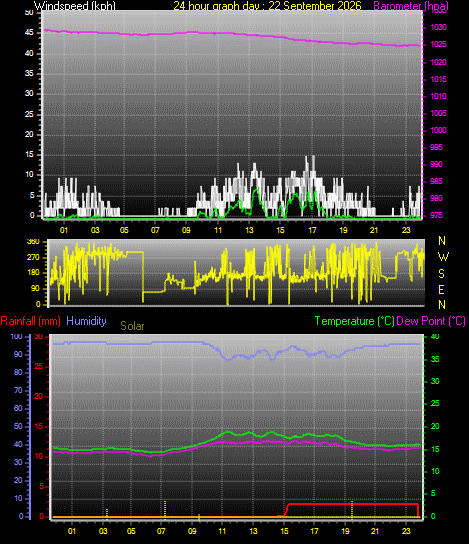Image resolution: width=469 pixels, height=544 pixels.
Task: Click the Rainfall (mm) legend label
Action: (x=31, y=321)
